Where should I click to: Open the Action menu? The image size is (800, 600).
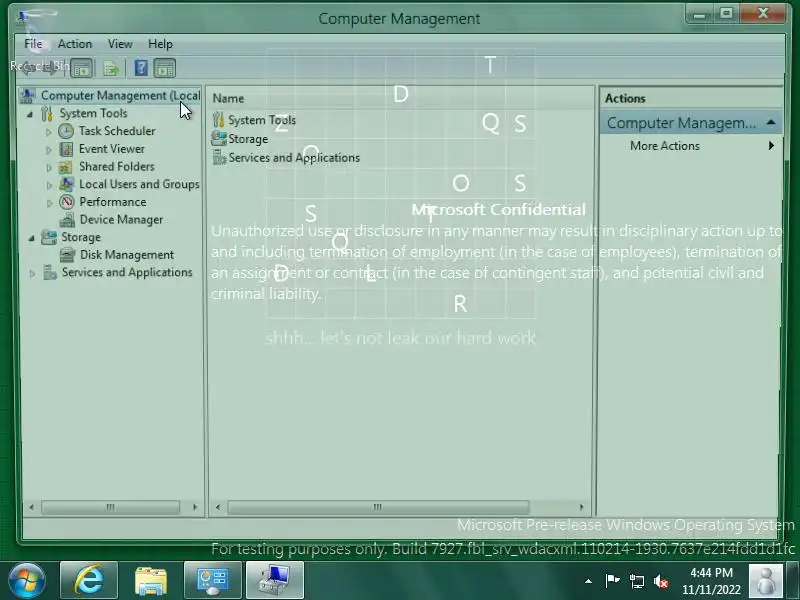(75, 44)
